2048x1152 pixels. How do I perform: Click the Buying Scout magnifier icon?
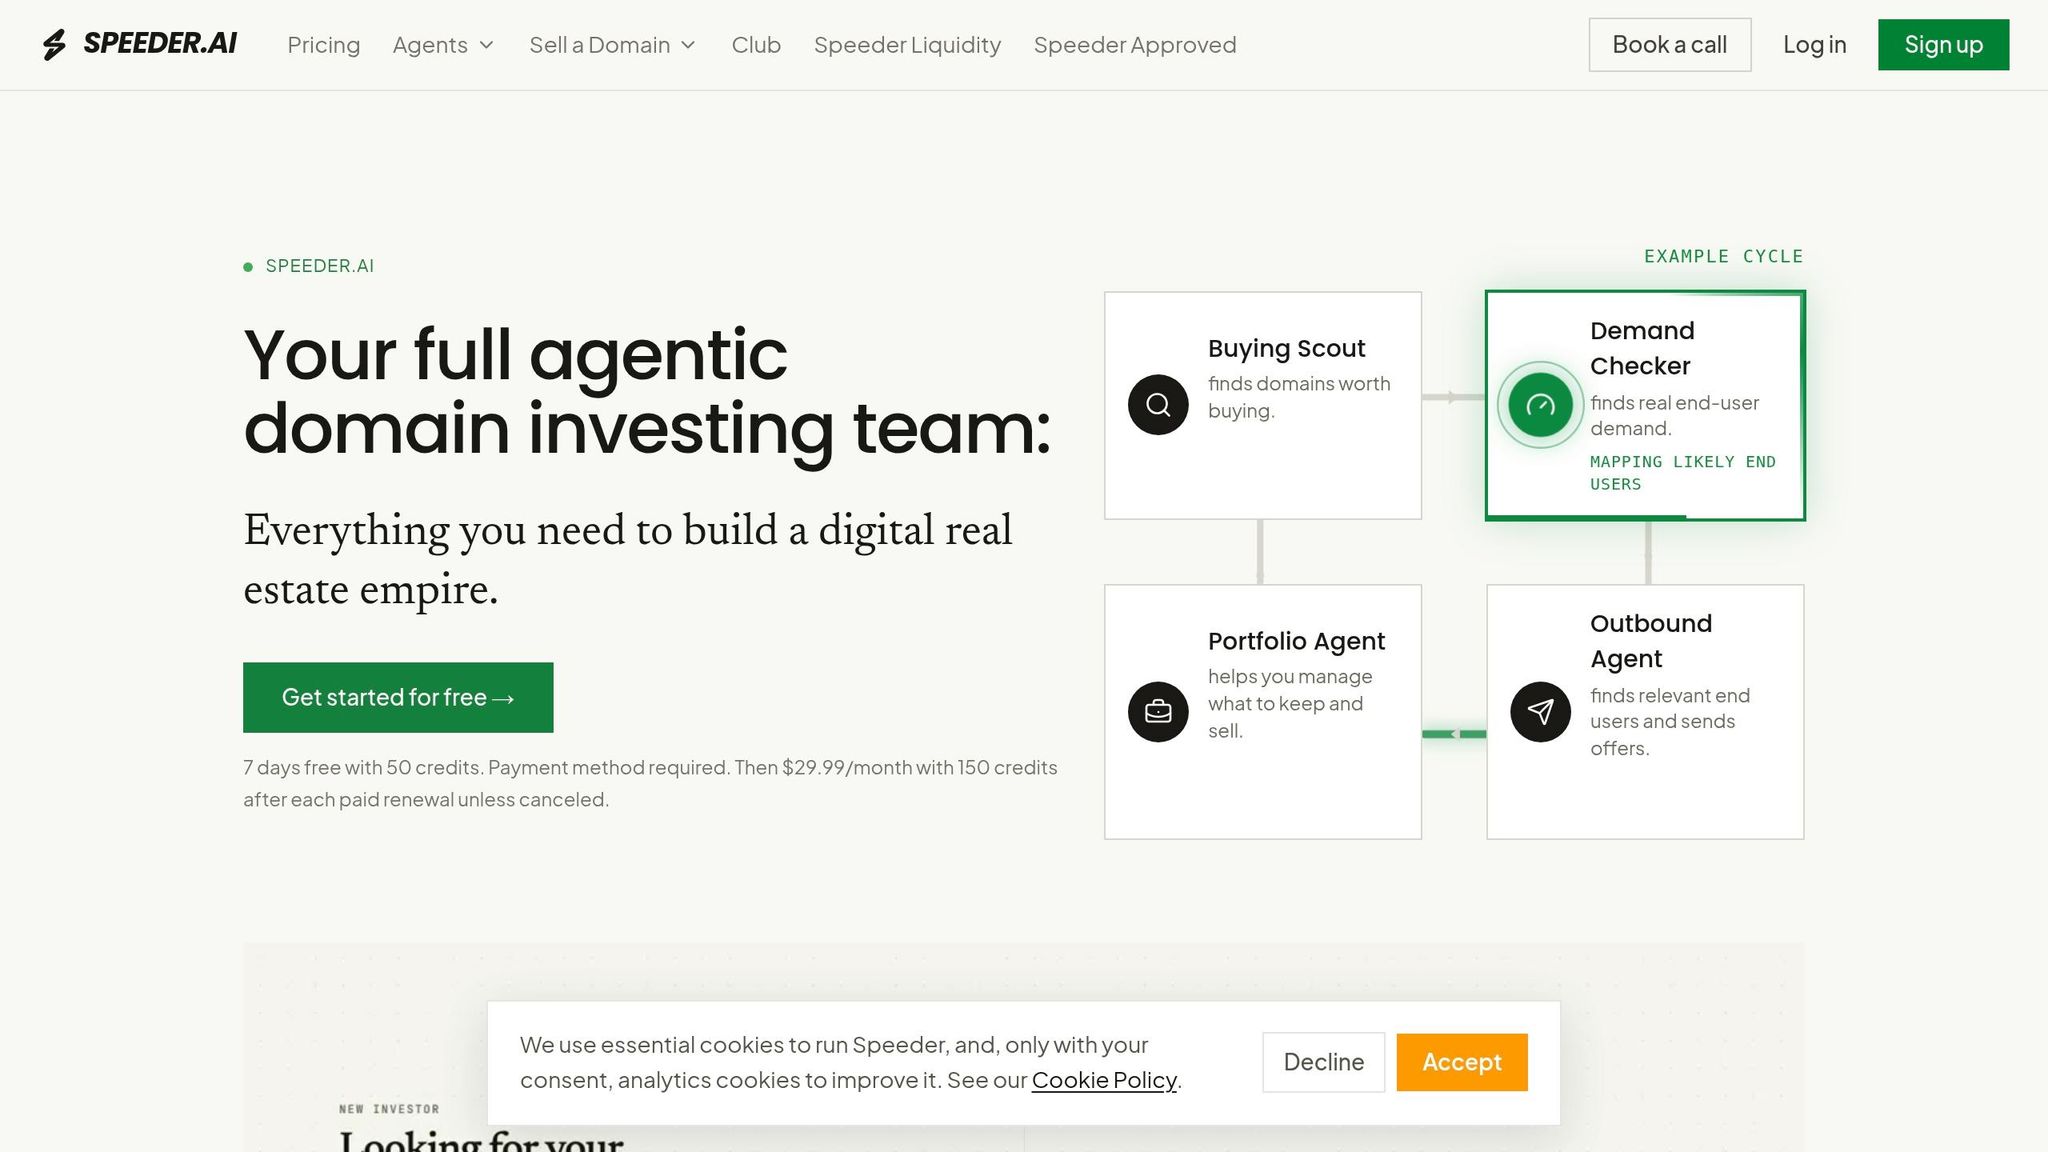click(1158, 405)
